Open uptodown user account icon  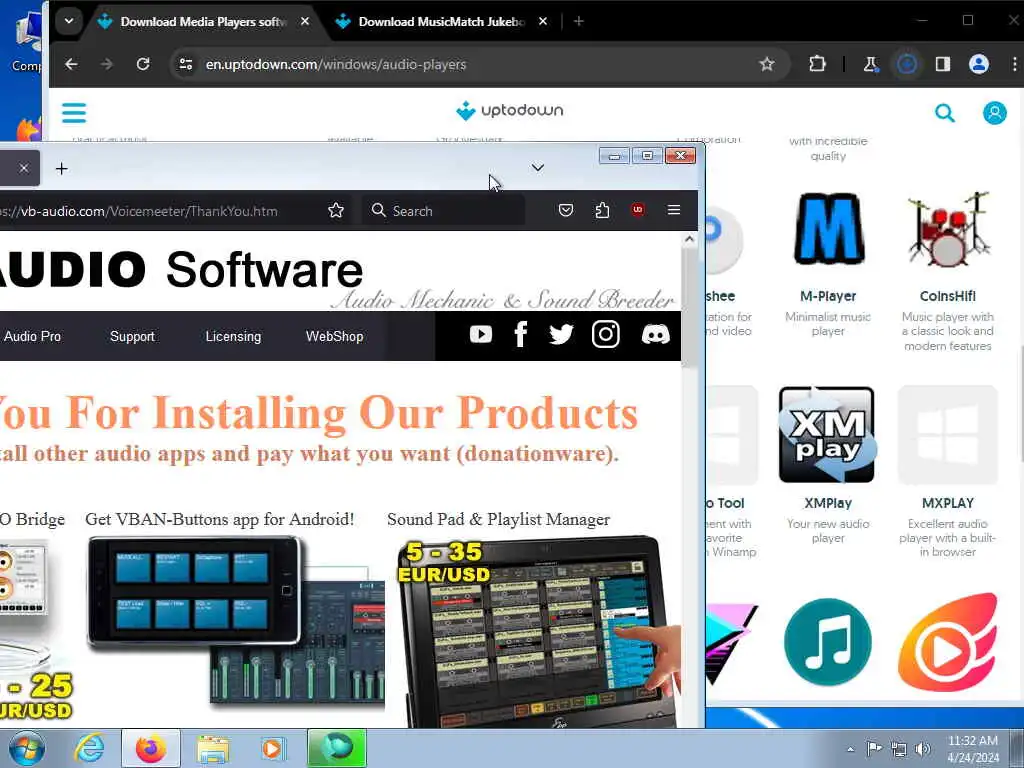(x=995, y=113)
